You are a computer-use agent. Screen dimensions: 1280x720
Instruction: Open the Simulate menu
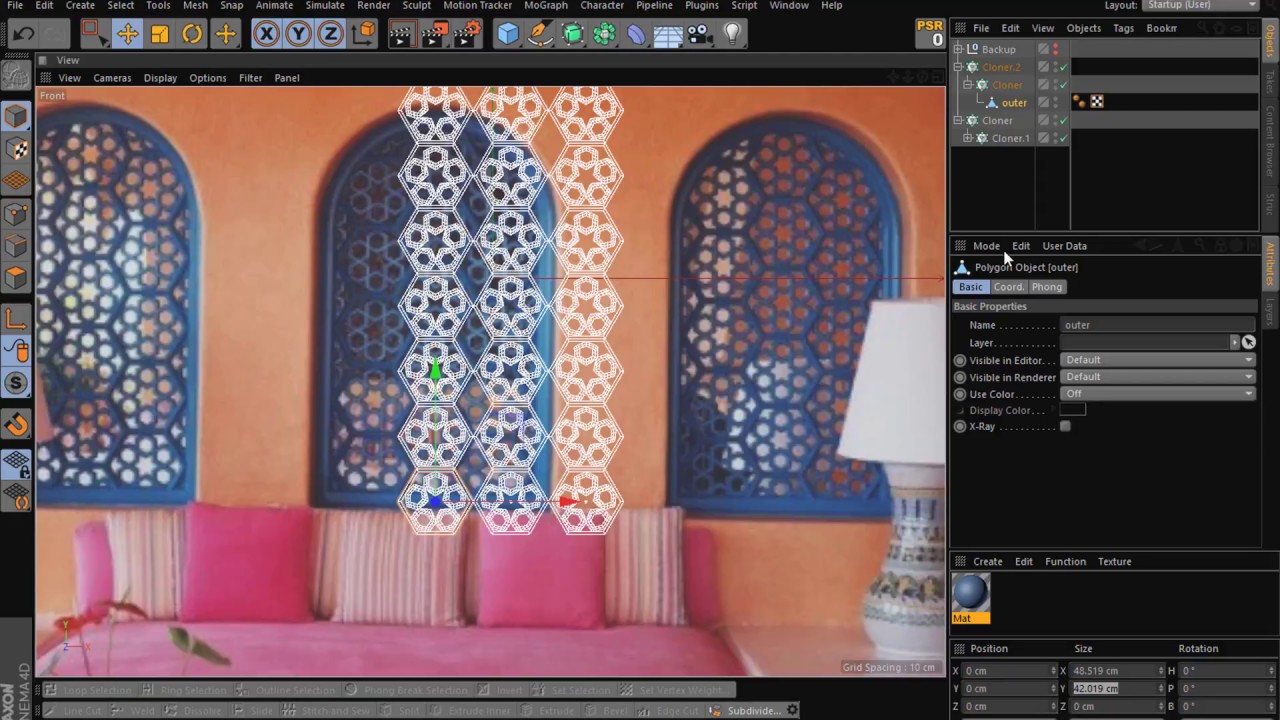tap(325, 6)
